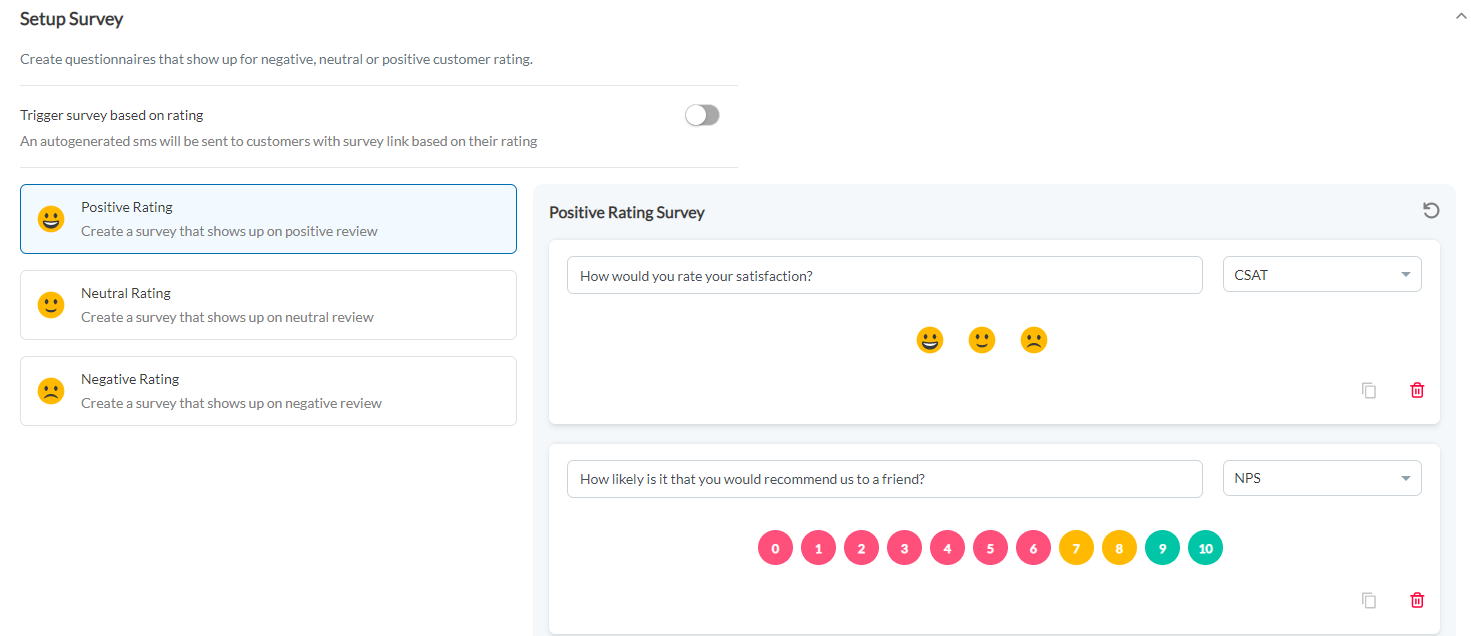Open the NPS question type dropdown

coord(1322,478)
